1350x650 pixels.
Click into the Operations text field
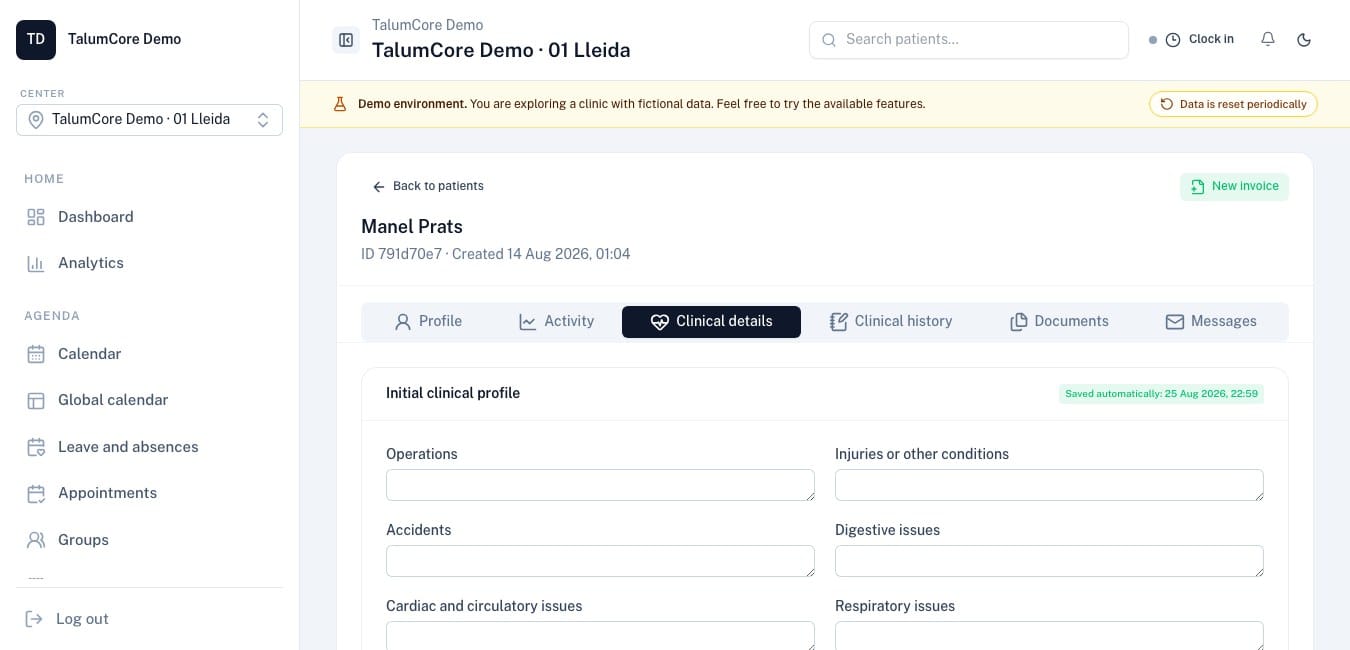[x=600, y=485]
